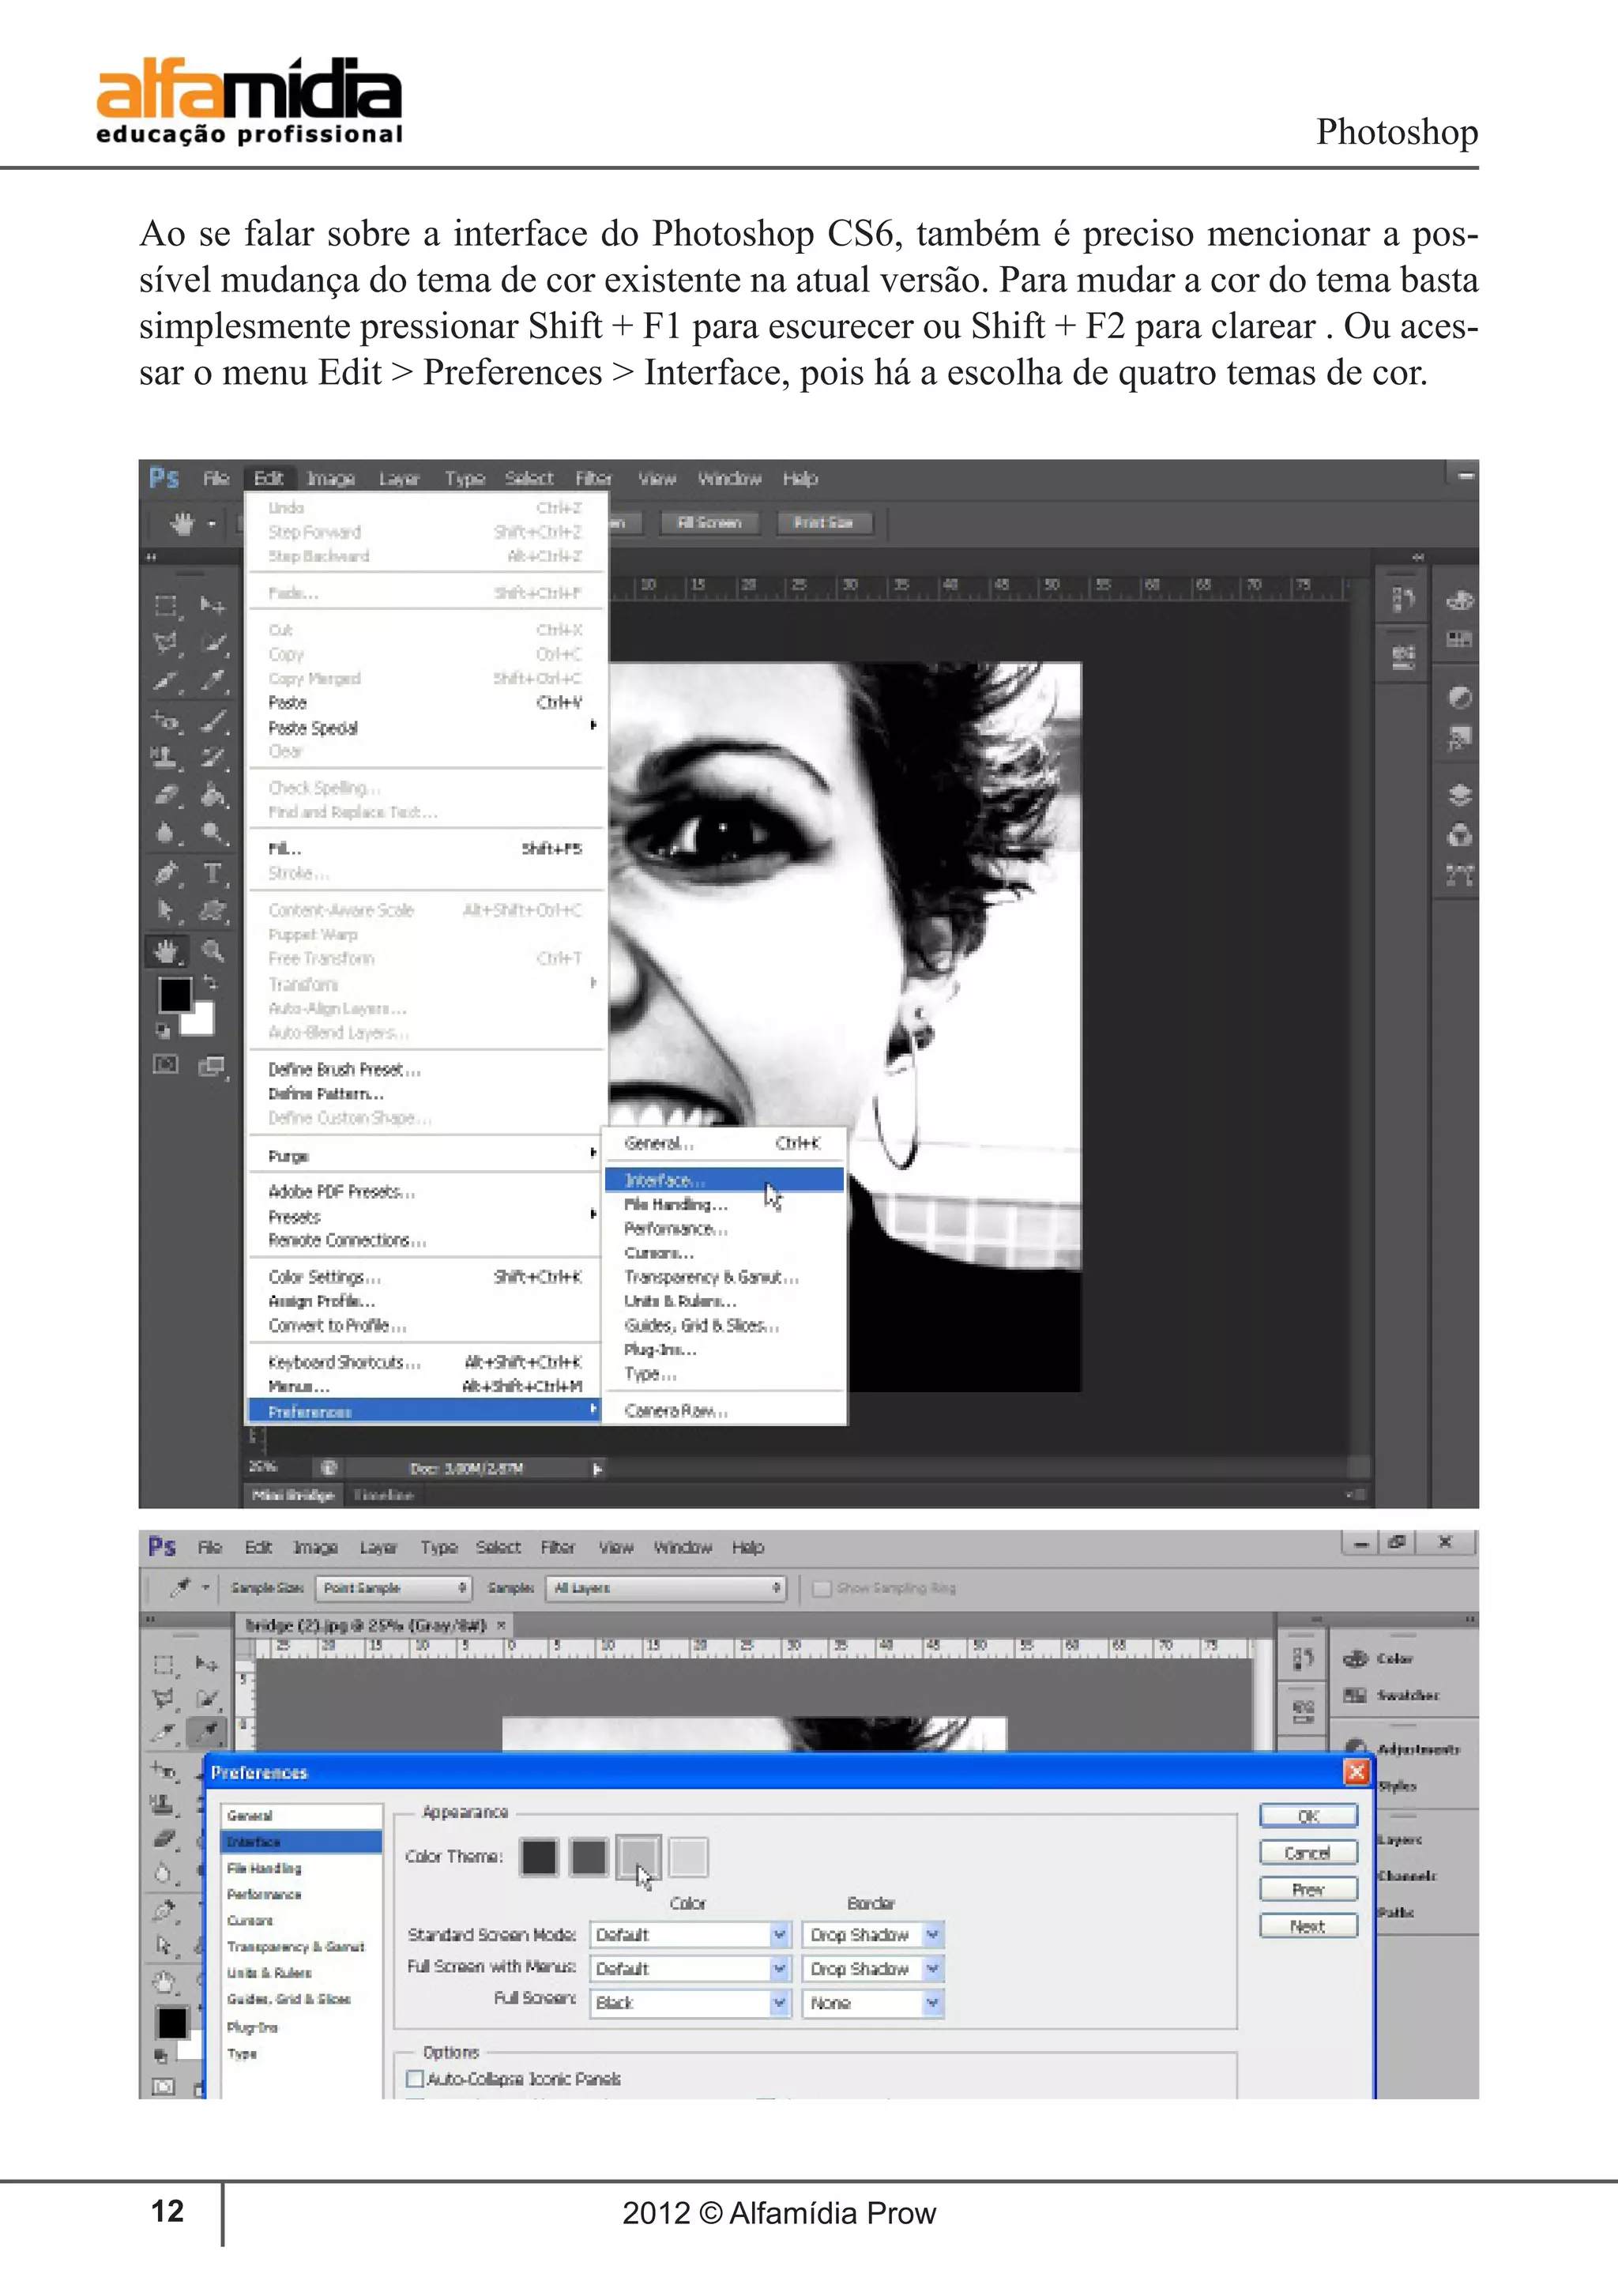The image size is (1618, 2296).
Task: Open the History panel icon in upper screenshot
Action: point(1403,599)
